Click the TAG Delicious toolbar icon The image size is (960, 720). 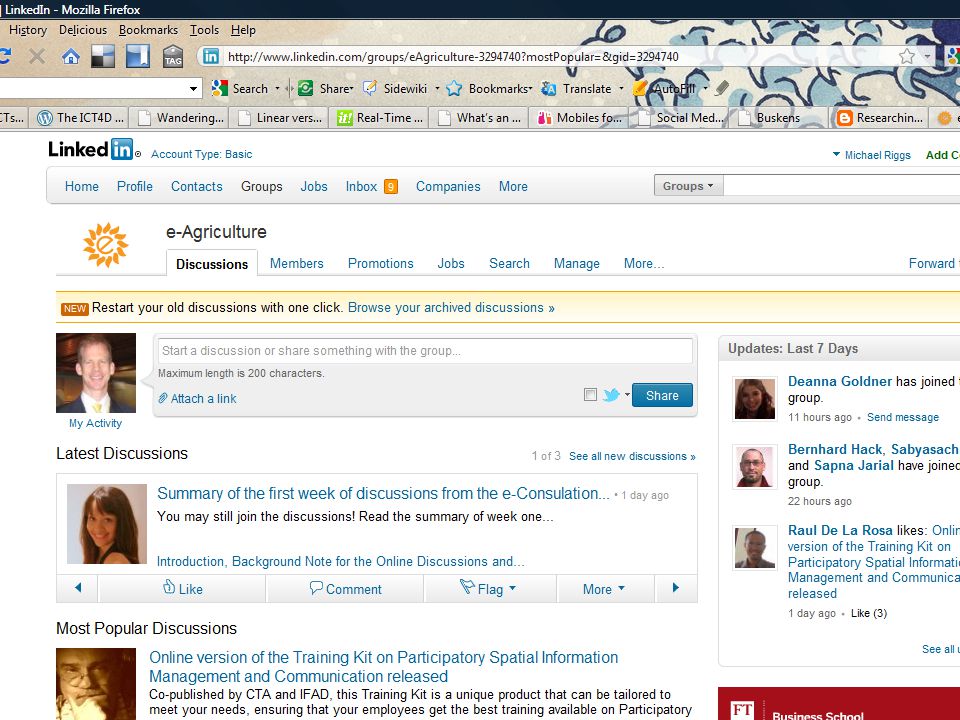tap(173, 57)
